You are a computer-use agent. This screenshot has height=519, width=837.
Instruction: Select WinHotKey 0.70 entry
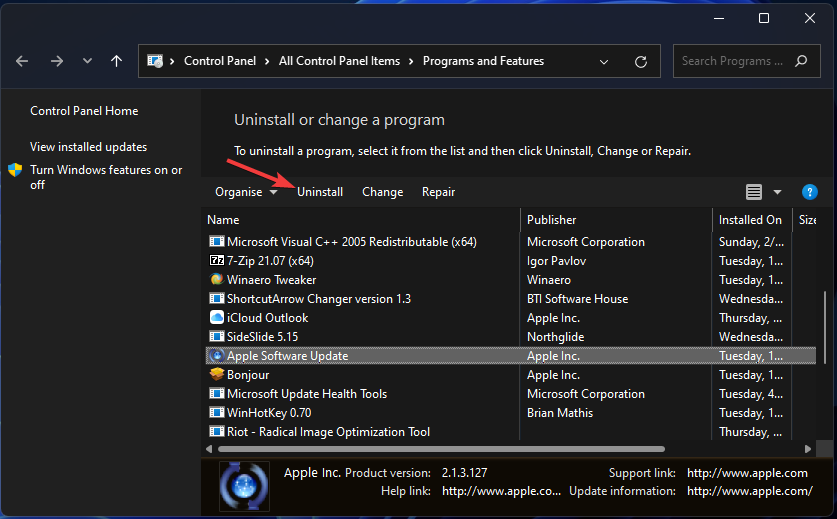pyautogui.click(x=269, y=413)
